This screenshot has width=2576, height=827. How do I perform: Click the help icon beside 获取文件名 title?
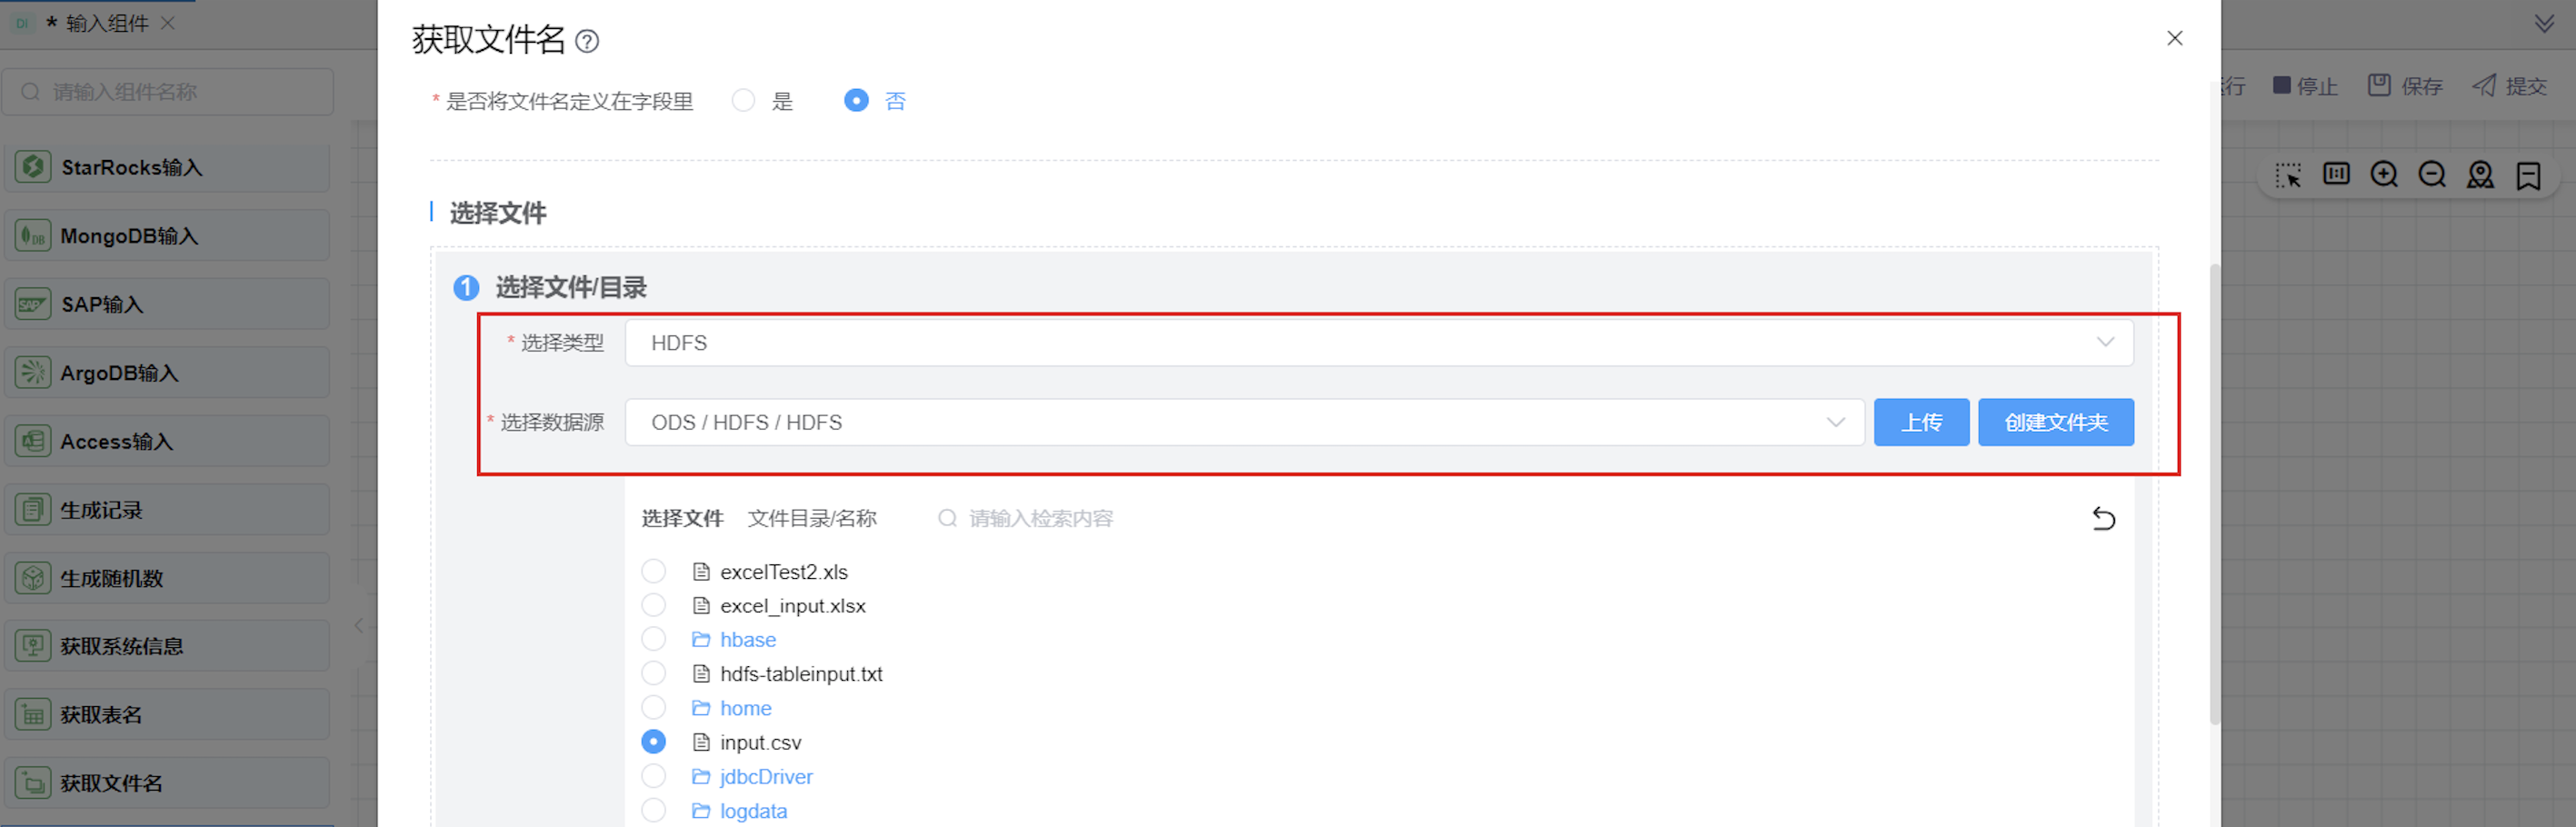(x=588, y=41)
